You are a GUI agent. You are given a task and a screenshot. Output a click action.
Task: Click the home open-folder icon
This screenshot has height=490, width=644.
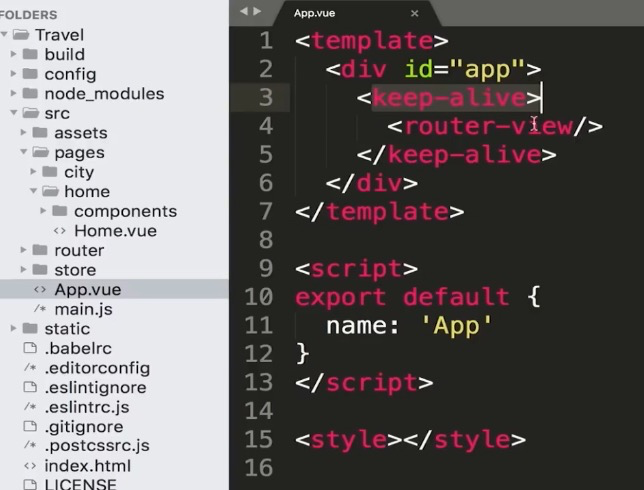[51, 191]
